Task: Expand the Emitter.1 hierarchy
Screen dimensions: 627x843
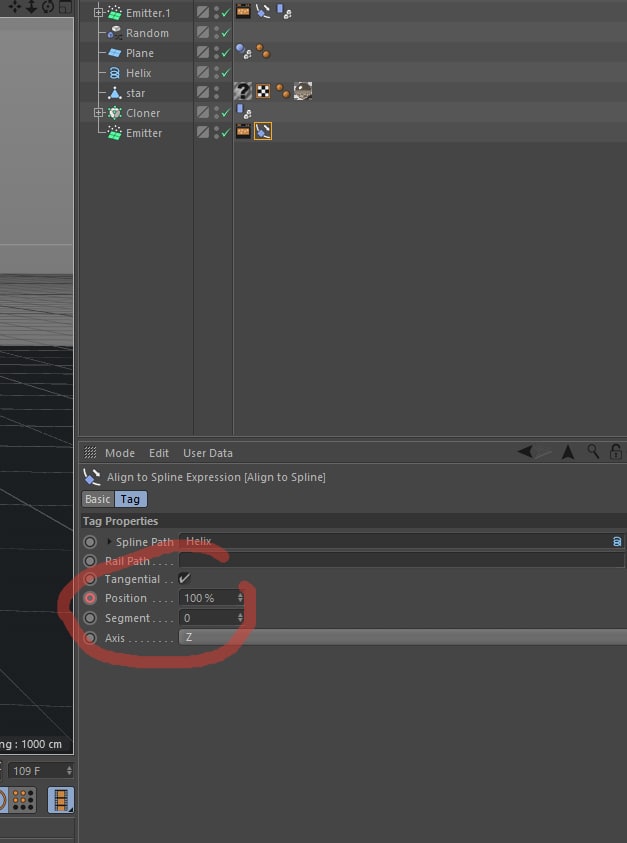Action: [x=98, y=12]
